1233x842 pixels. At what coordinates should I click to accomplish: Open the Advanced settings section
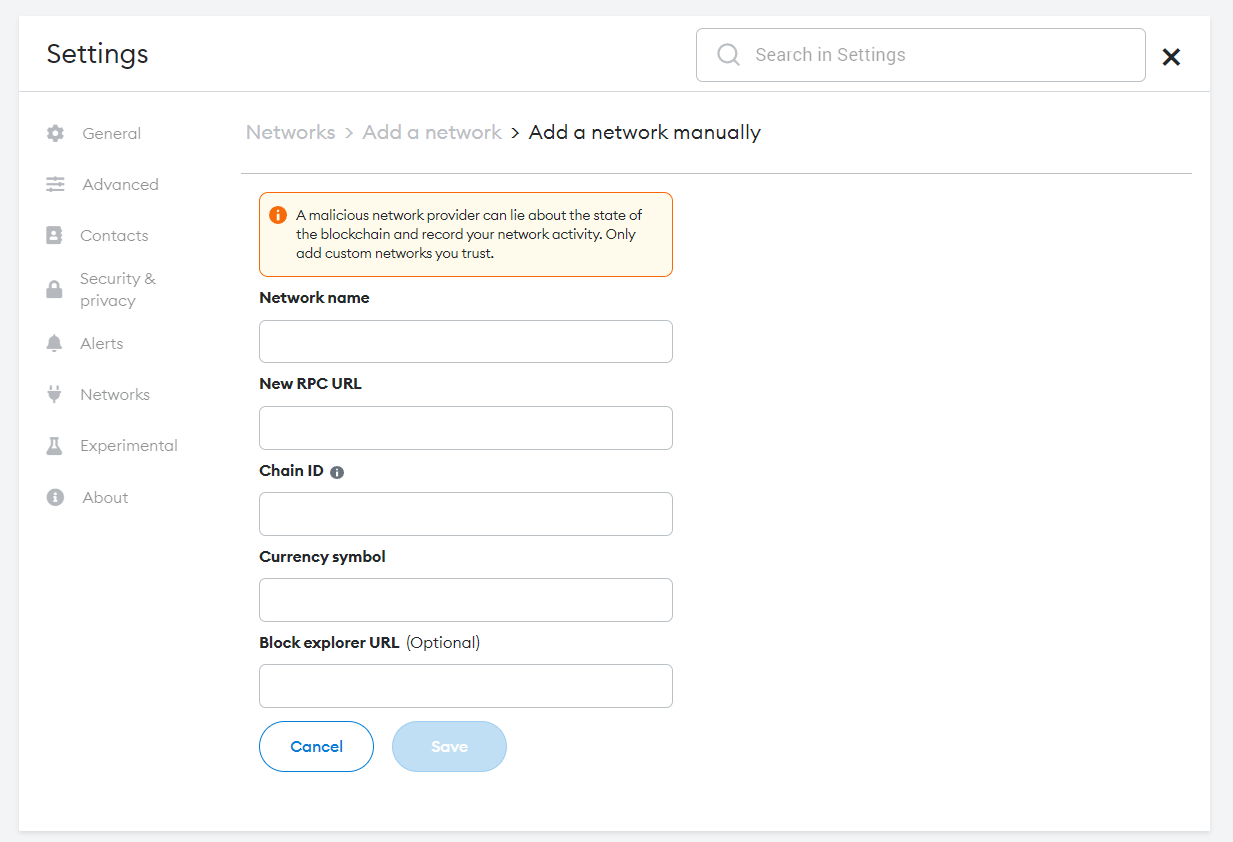pos(120,184)
